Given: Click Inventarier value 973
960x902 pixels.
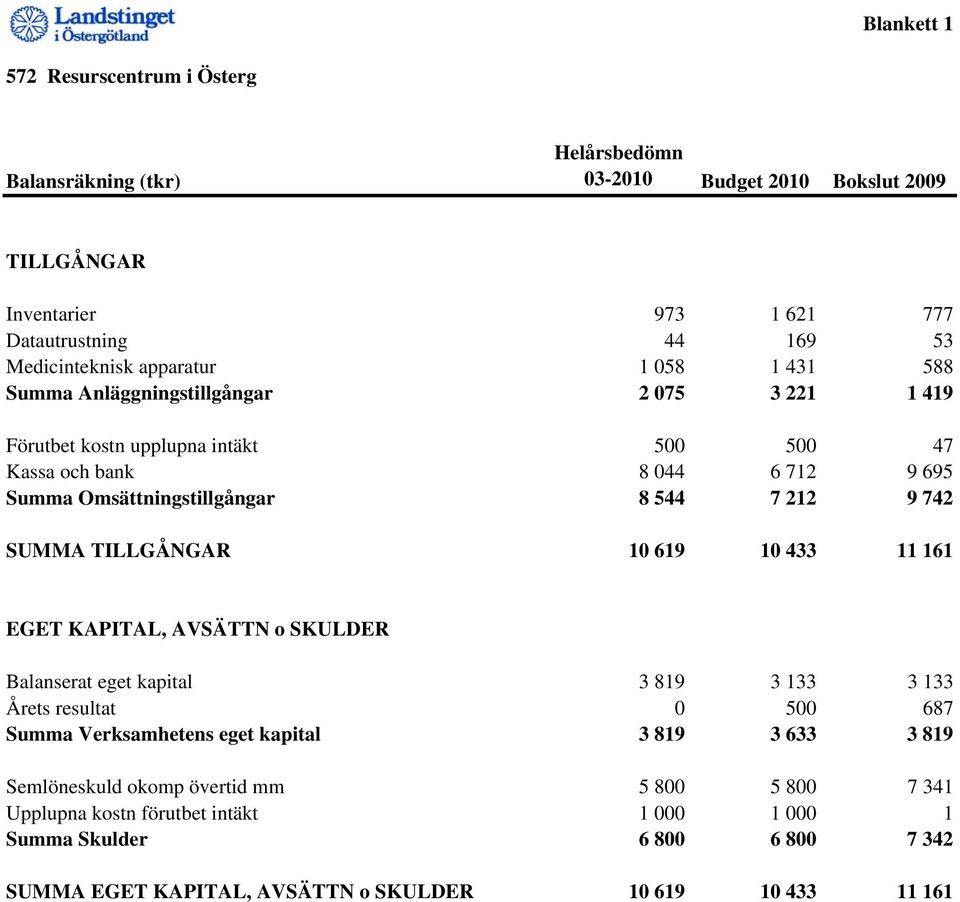Looking at the screenshot, I should coord(669,314).
